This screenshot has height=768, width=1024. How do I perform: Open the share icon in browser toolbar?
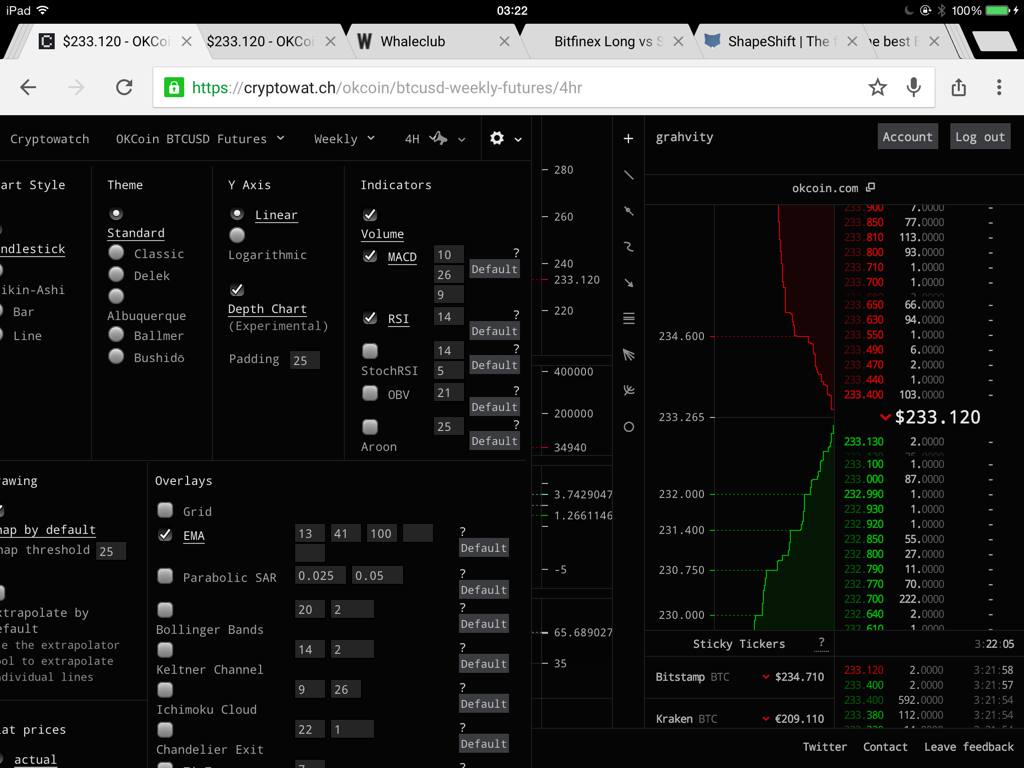(x=959, y=87)
